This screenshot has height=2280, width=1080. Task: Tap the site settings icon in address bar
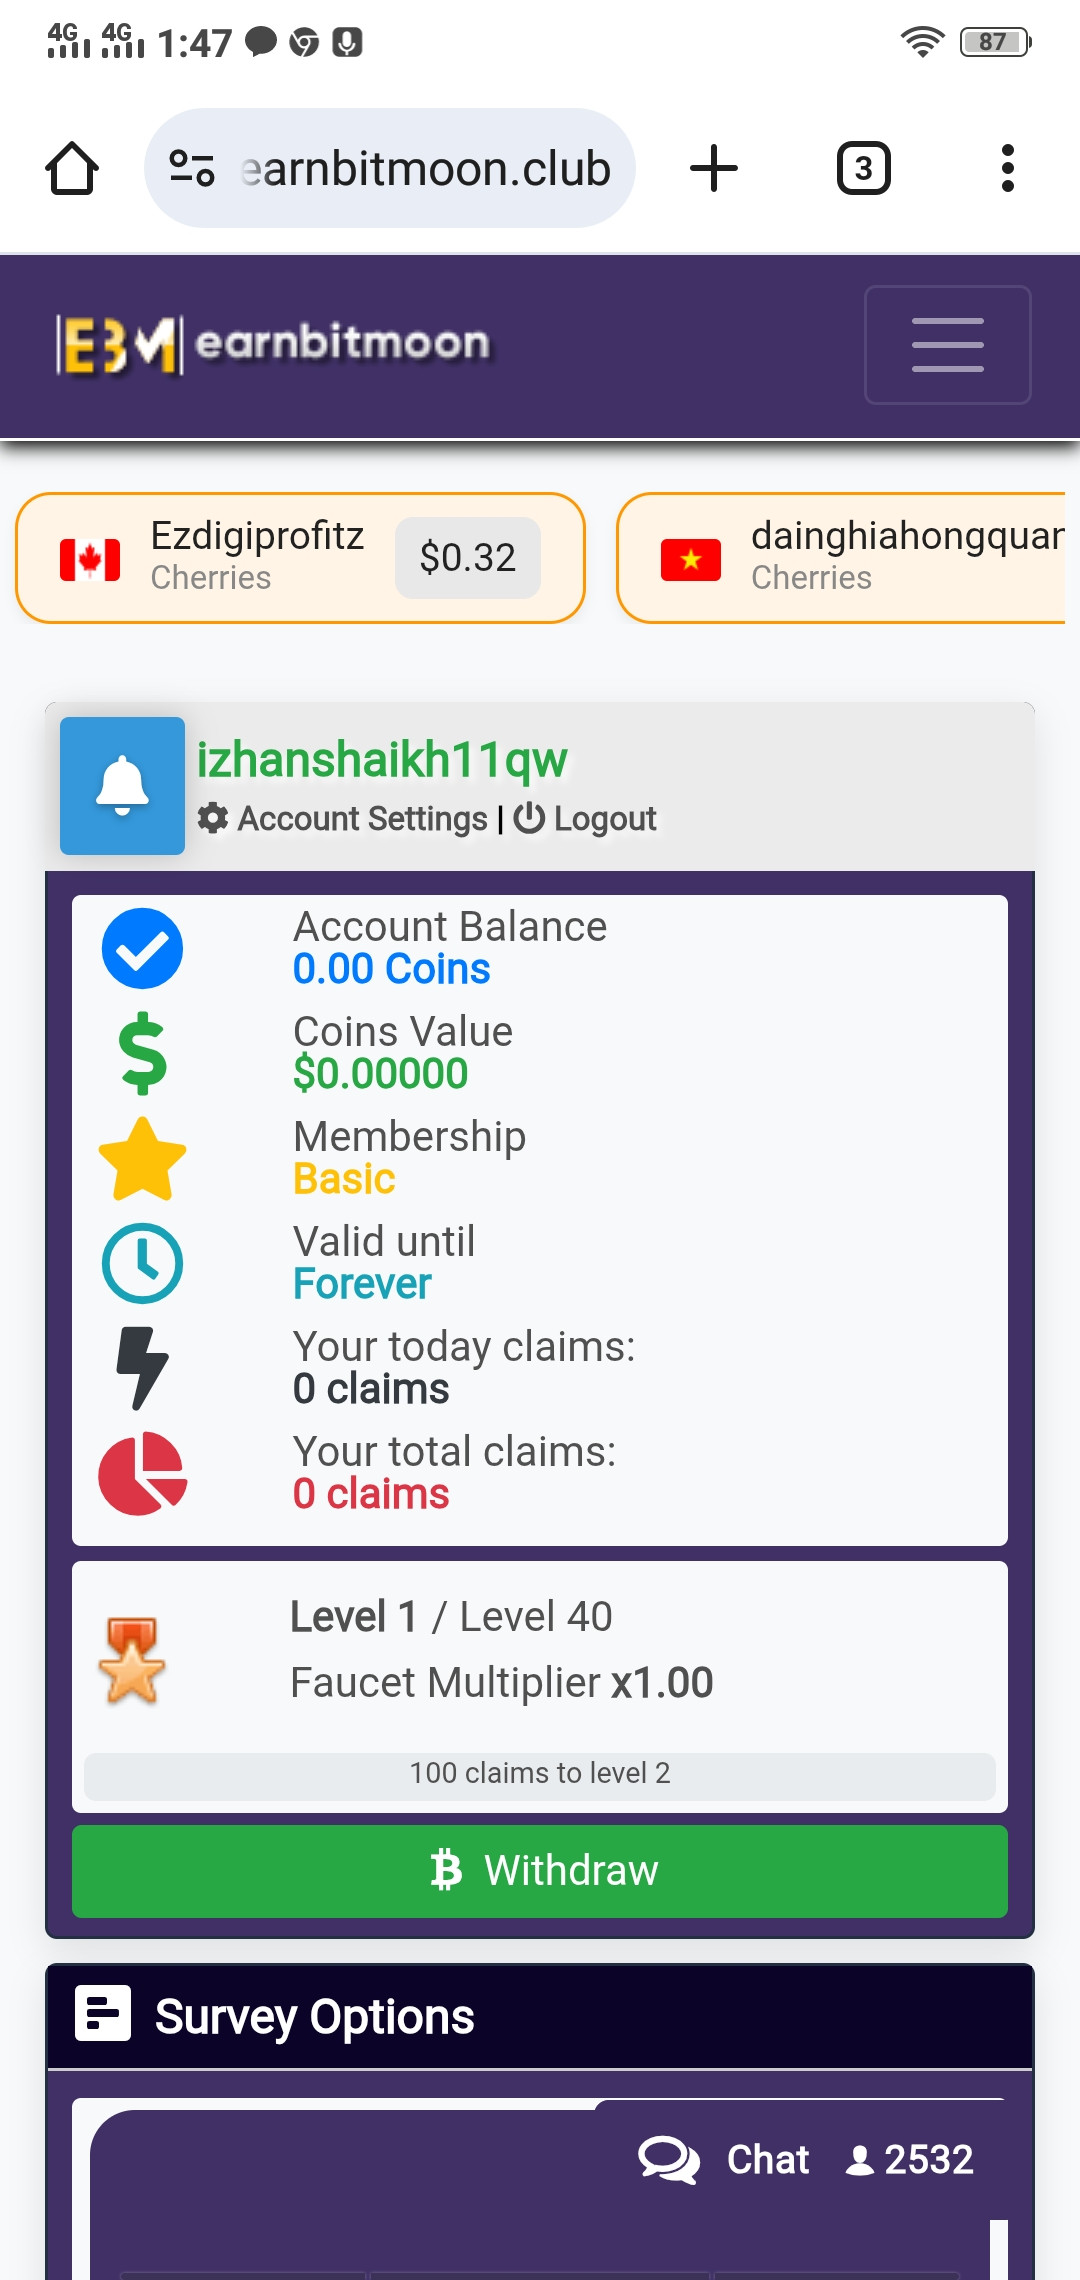click(191, 168)
